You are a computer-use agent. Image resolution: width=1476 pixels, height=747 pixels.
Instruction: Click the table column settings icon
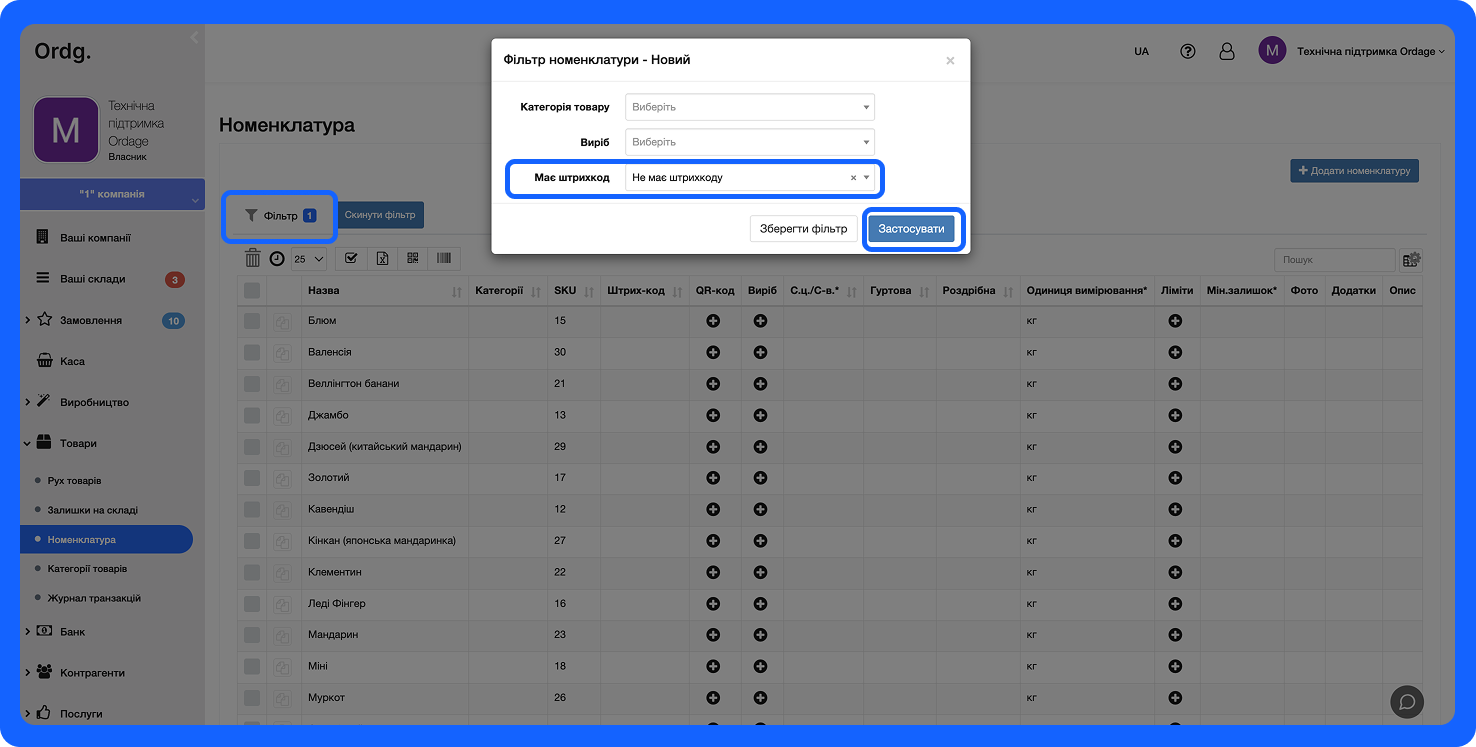point(1411,260)
